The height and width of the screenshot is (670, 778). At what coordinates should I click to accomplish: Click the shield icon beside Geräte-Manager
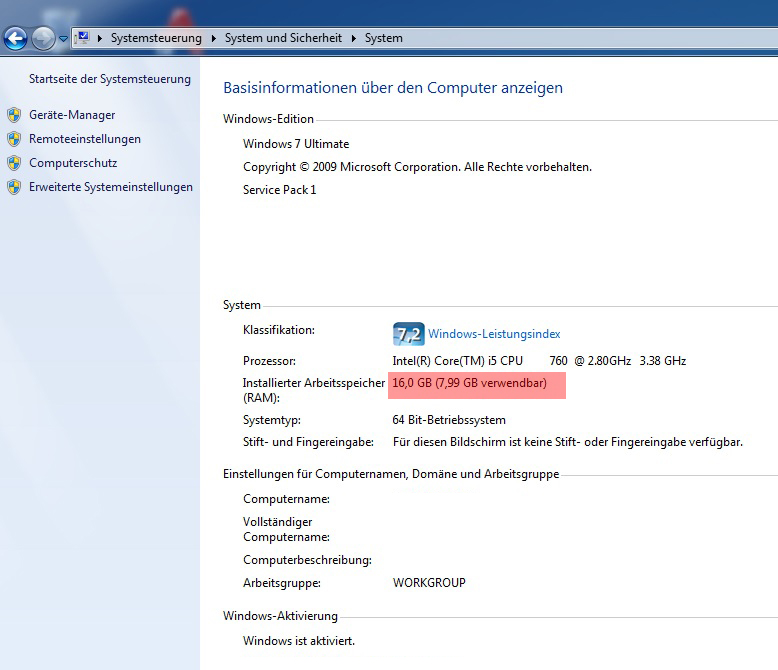tap(14, 115)
